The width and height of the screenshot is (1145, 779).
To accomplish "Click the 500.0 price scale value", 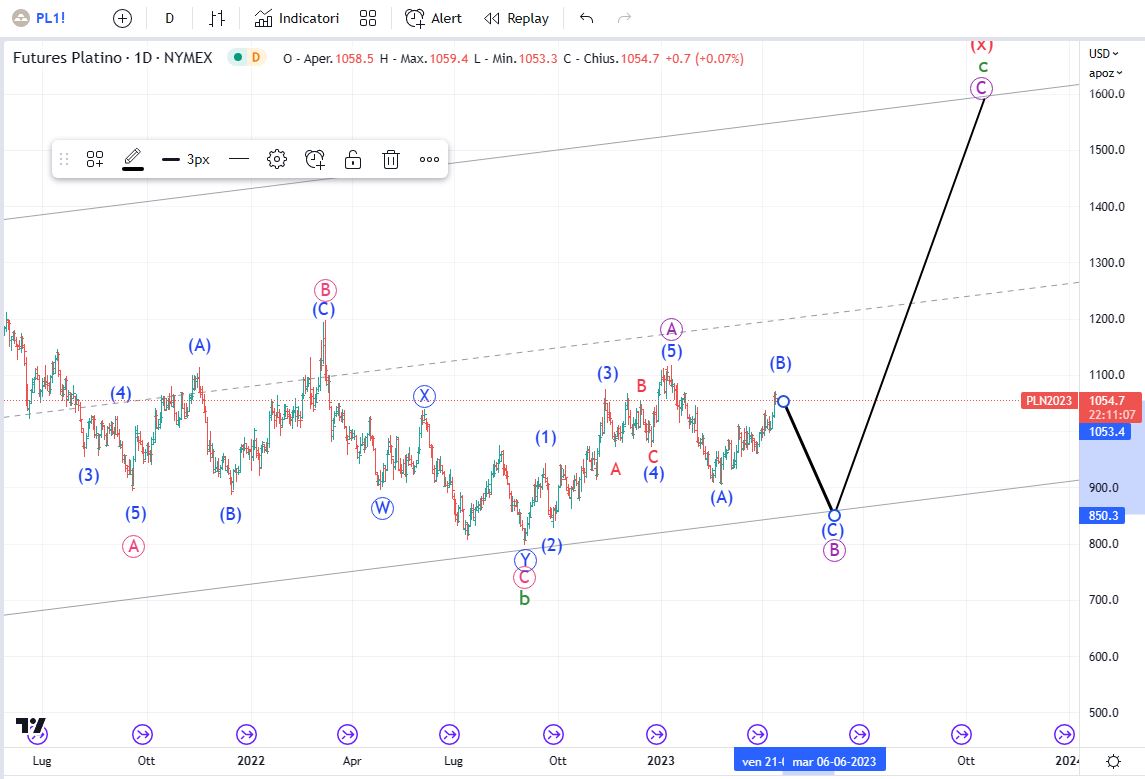I will 1103,713.
